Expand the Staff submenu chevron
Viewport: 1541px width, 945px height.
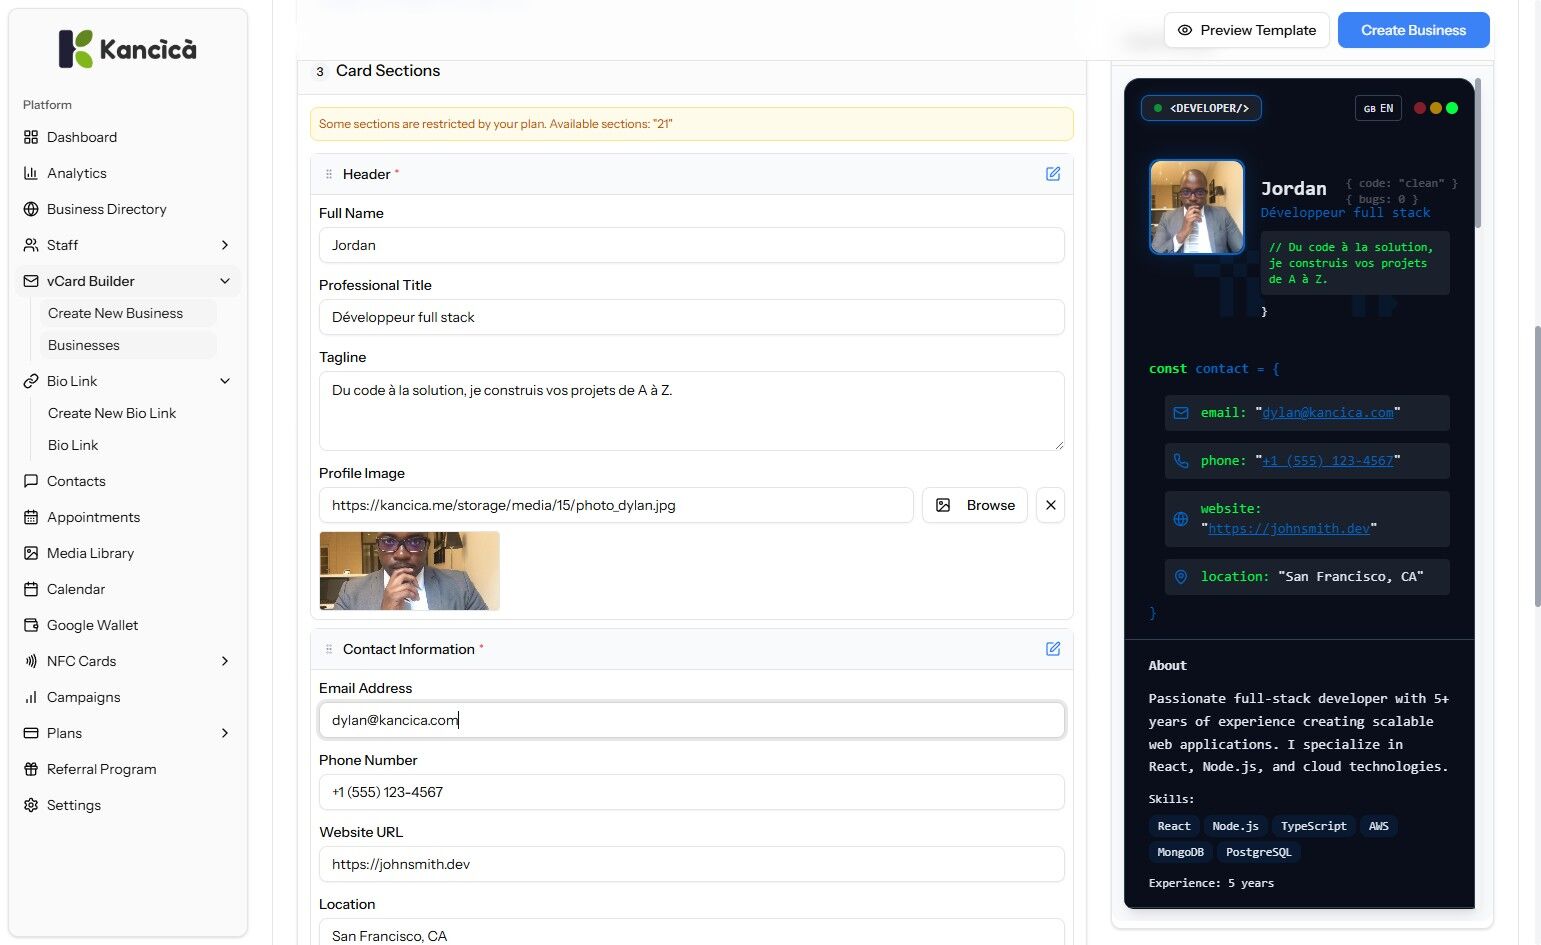[225, 245]
